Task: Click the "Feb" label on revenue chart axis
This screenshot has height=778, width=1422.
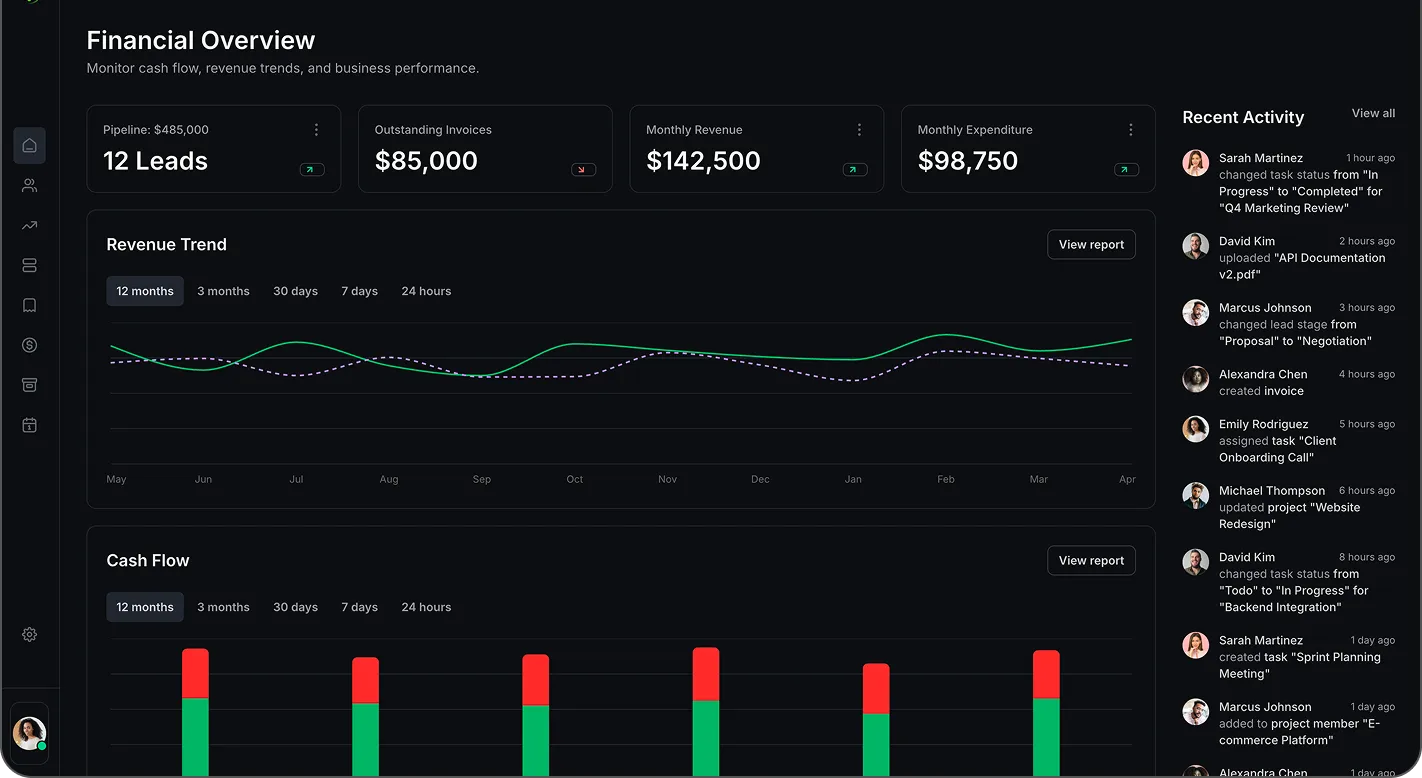Action: tap(946, 480)
